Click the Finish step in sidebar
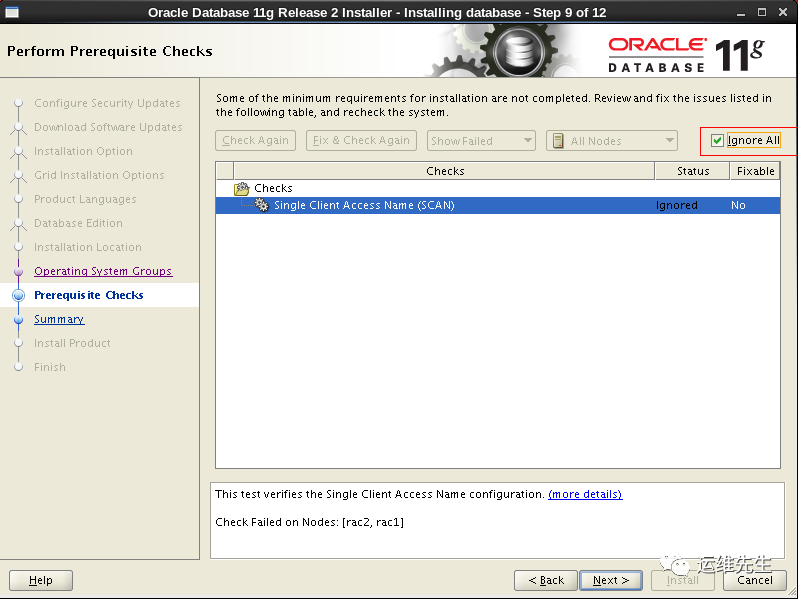This screenshot has width=798, height=599. [x=49, y=367]
